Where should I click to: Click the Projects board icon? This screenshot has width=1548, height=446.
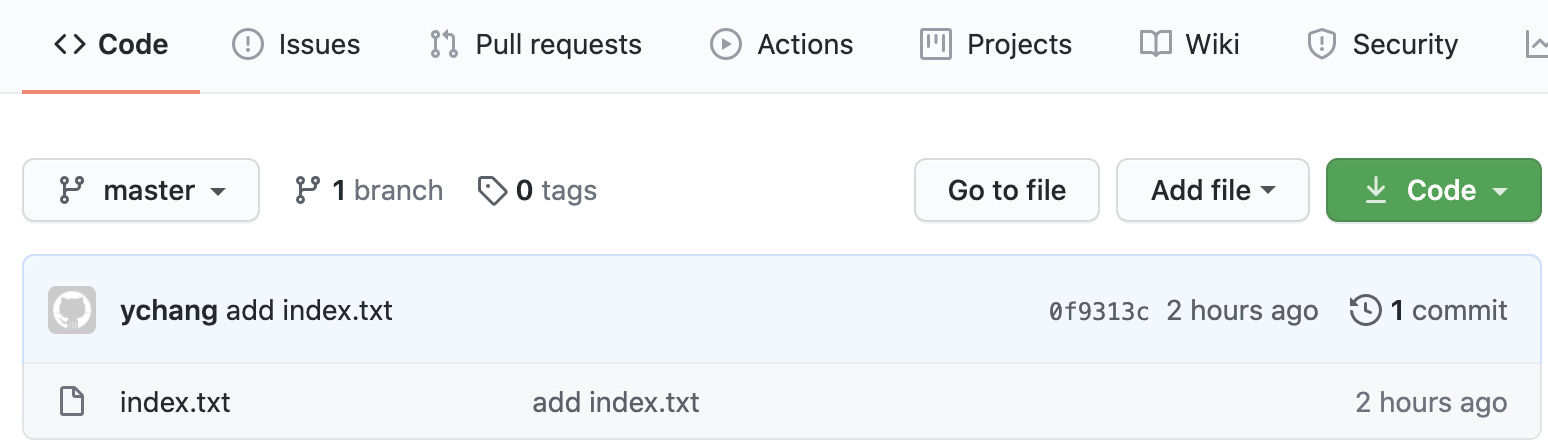pyautogui.click(x=935, y=44)
